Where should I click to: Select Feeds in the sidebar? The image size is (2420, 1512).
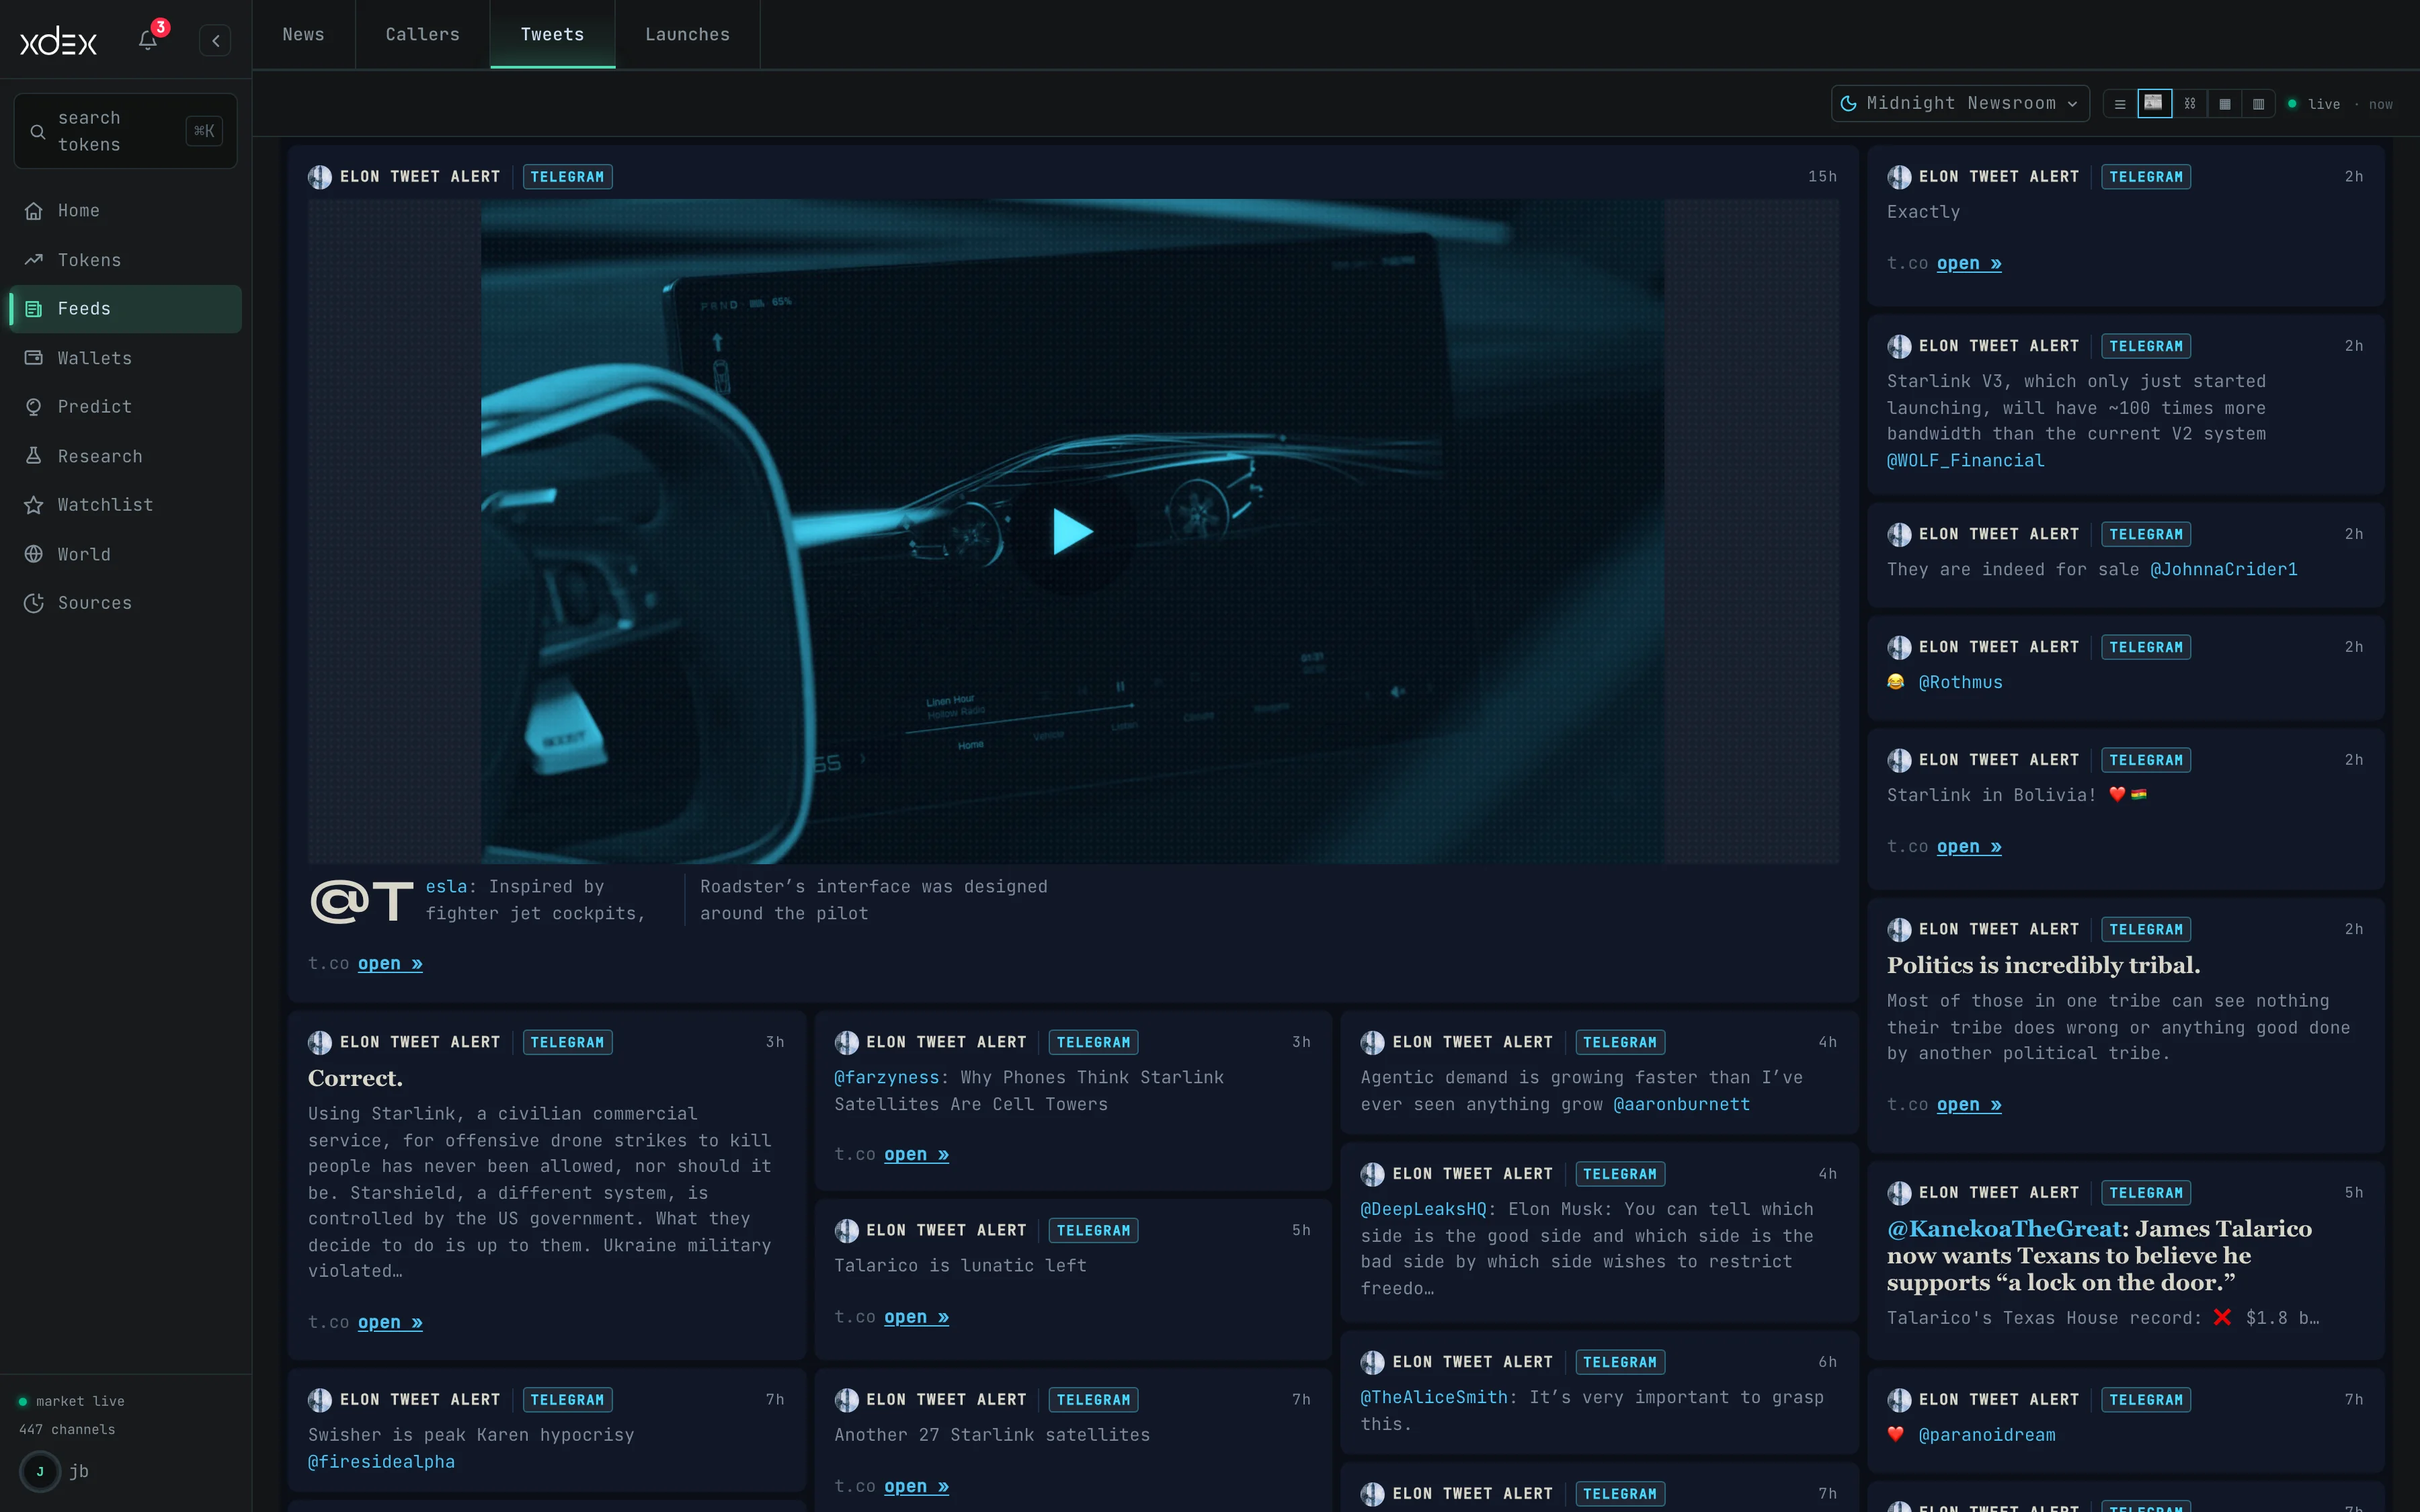pyautogui.click(x=125, y=309)
